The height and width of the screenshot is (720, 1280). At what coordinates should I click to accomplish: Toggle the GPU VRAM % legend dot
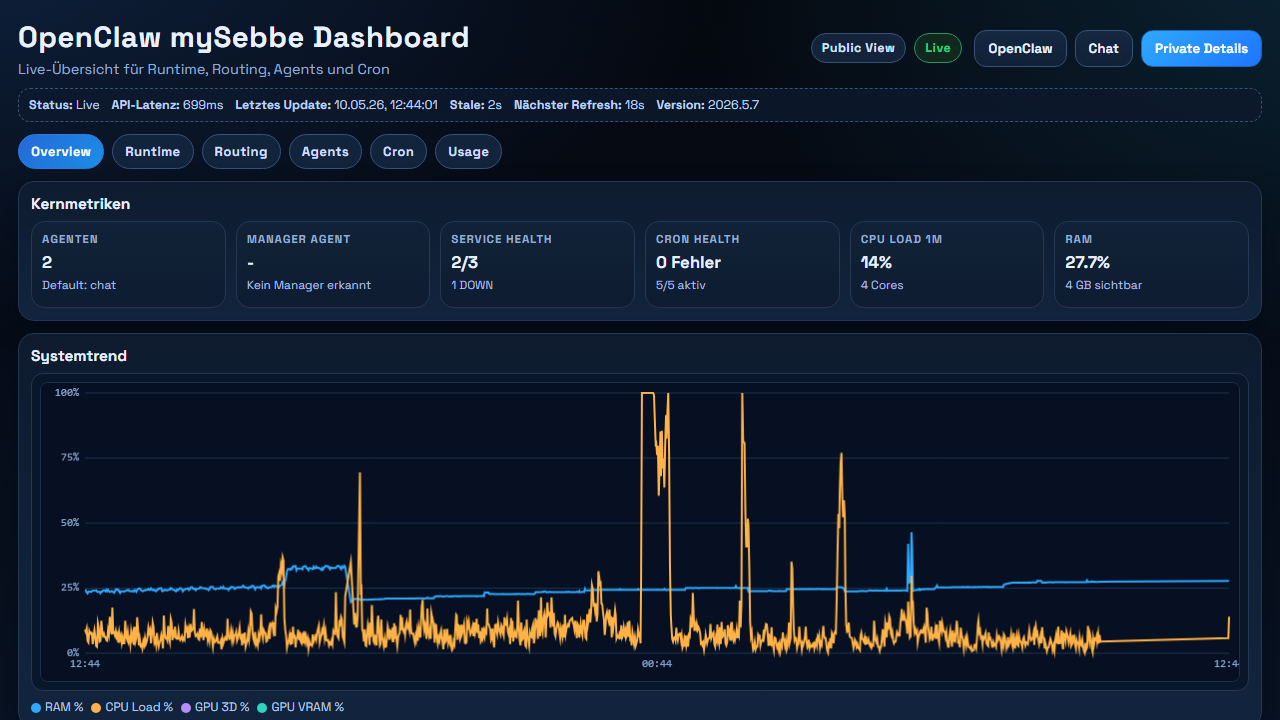click(262, 708)
